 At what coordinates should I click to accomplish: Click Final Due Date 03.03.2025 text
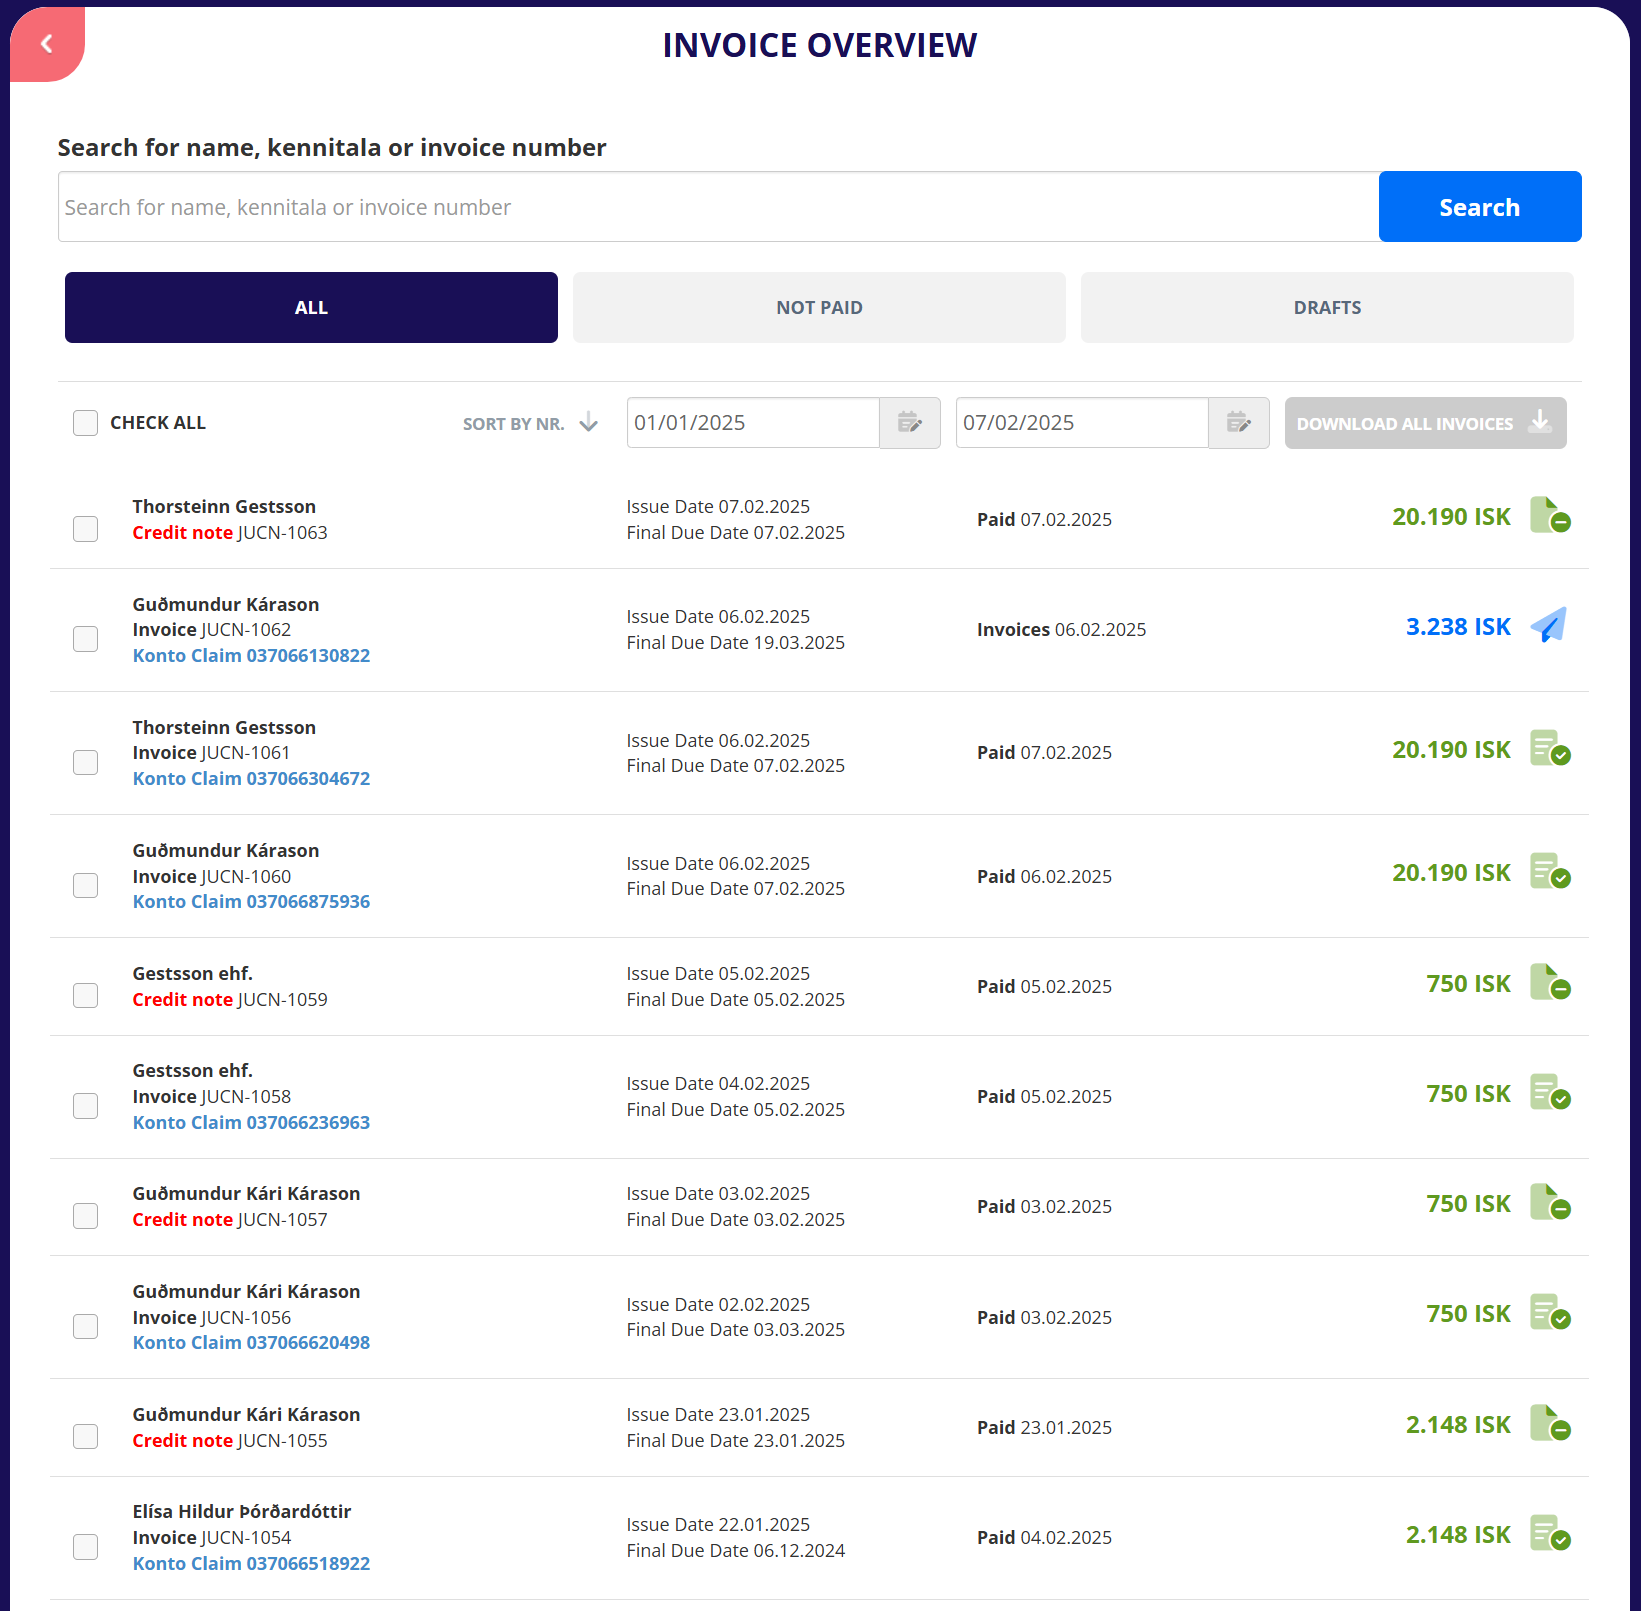click(x=736, y=1330)
